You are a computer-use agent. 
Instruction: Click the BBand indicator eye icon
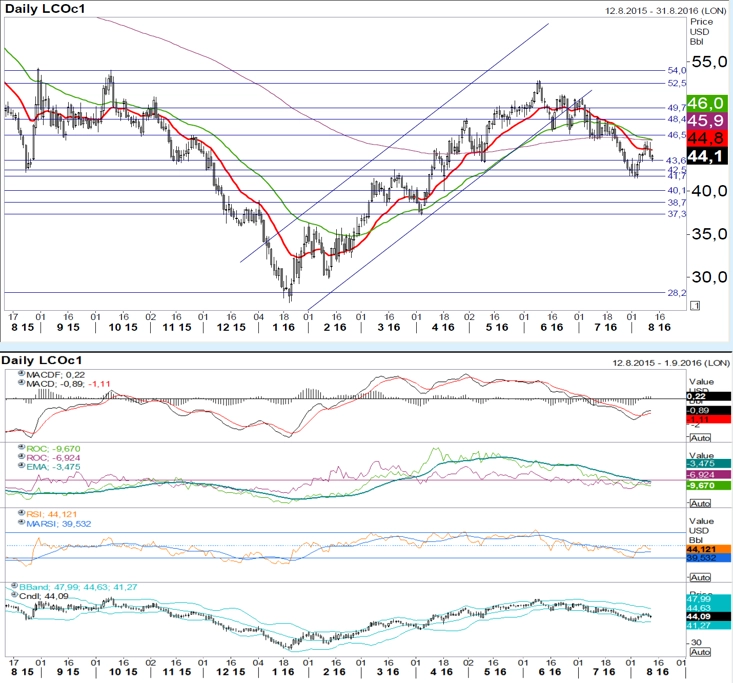point(14,586)
